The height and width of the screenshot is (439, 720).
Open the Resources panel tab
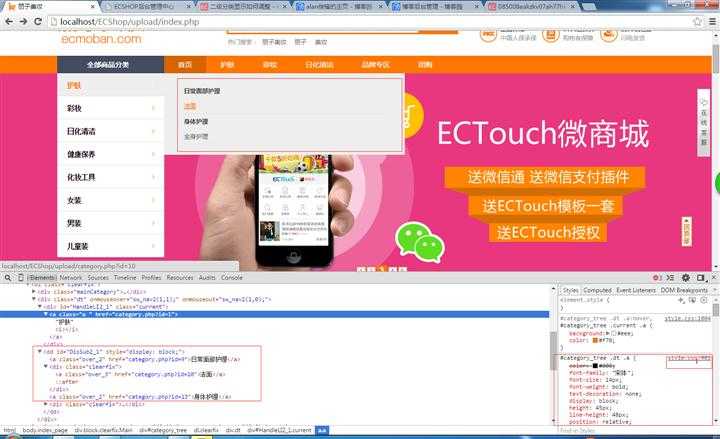pos(180,277)
